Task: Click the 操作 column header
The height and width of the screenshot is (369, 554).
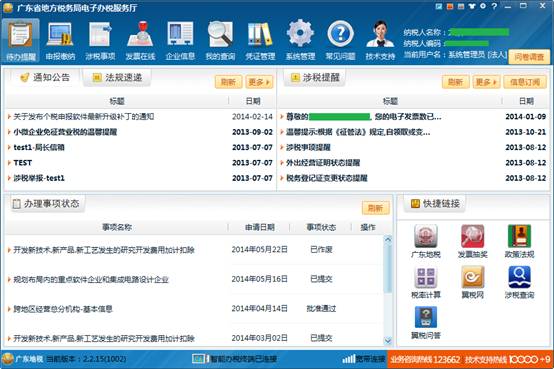Action: tap(368, 227)
